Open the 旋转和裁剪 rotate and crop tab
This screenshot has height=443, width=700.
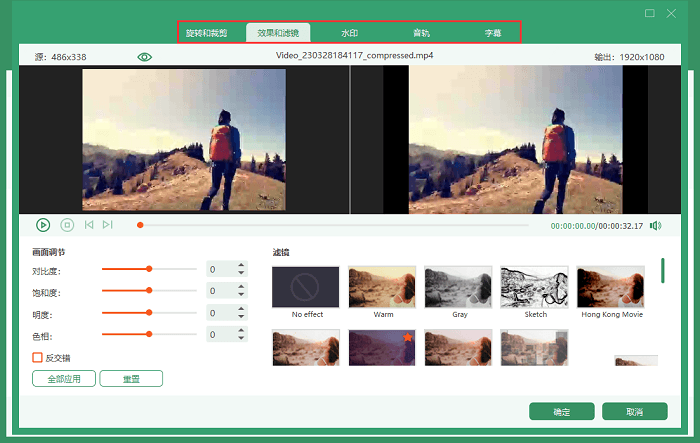coord(207,33)
